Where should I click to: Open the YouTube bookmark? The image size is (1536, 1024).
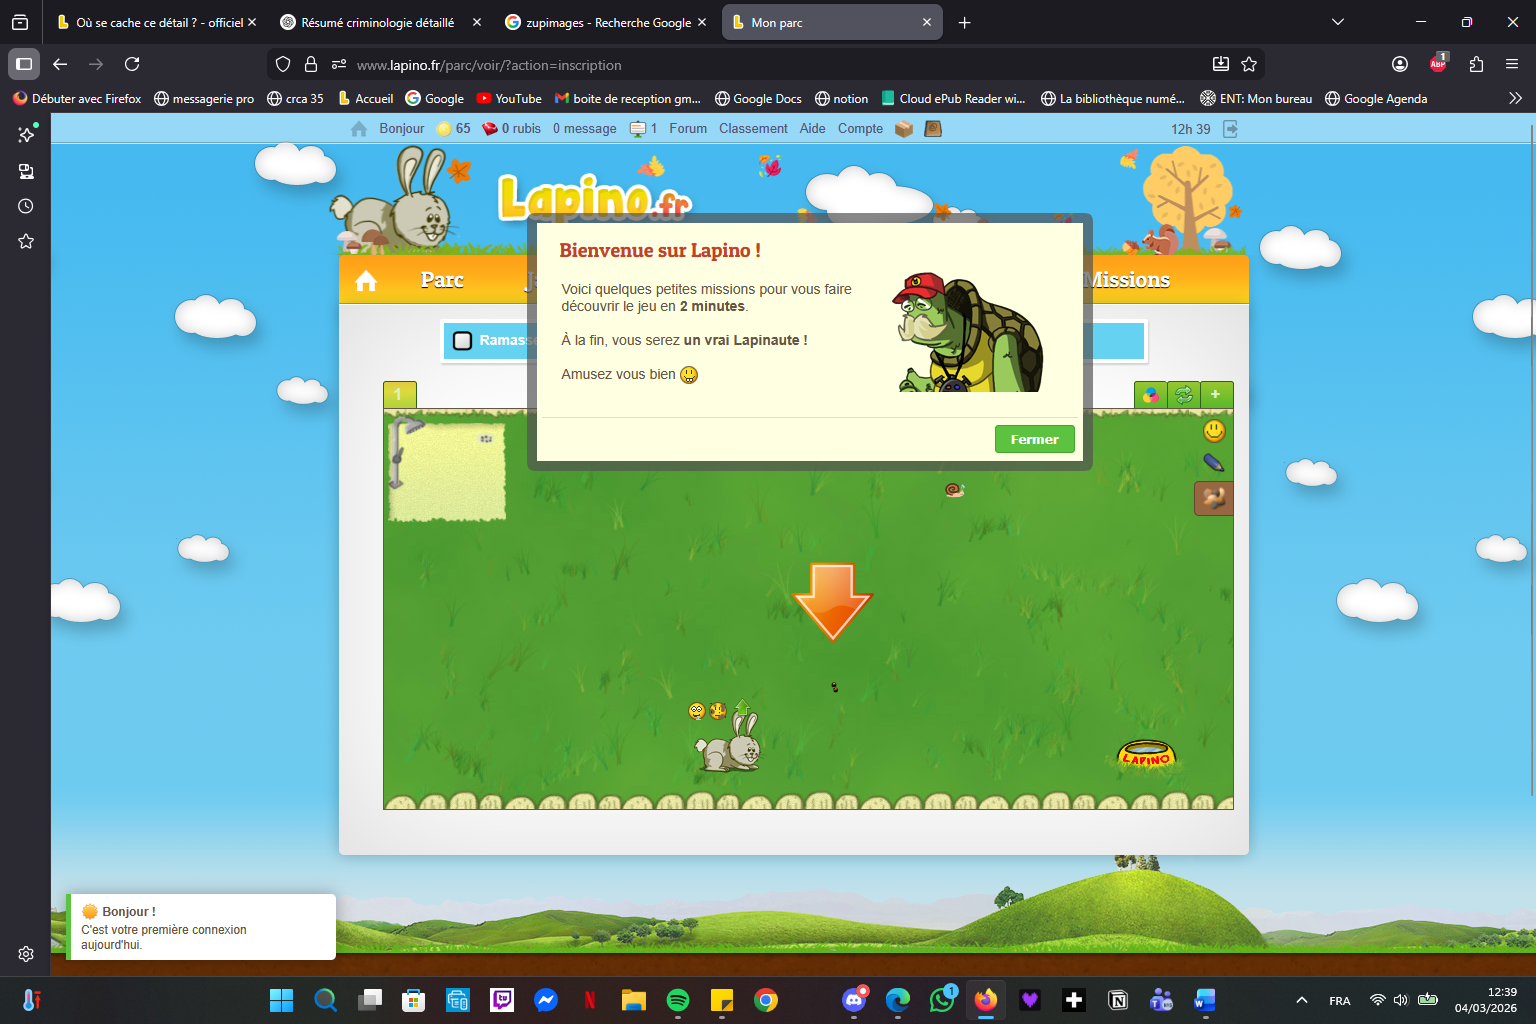click(x=509, y=98)
